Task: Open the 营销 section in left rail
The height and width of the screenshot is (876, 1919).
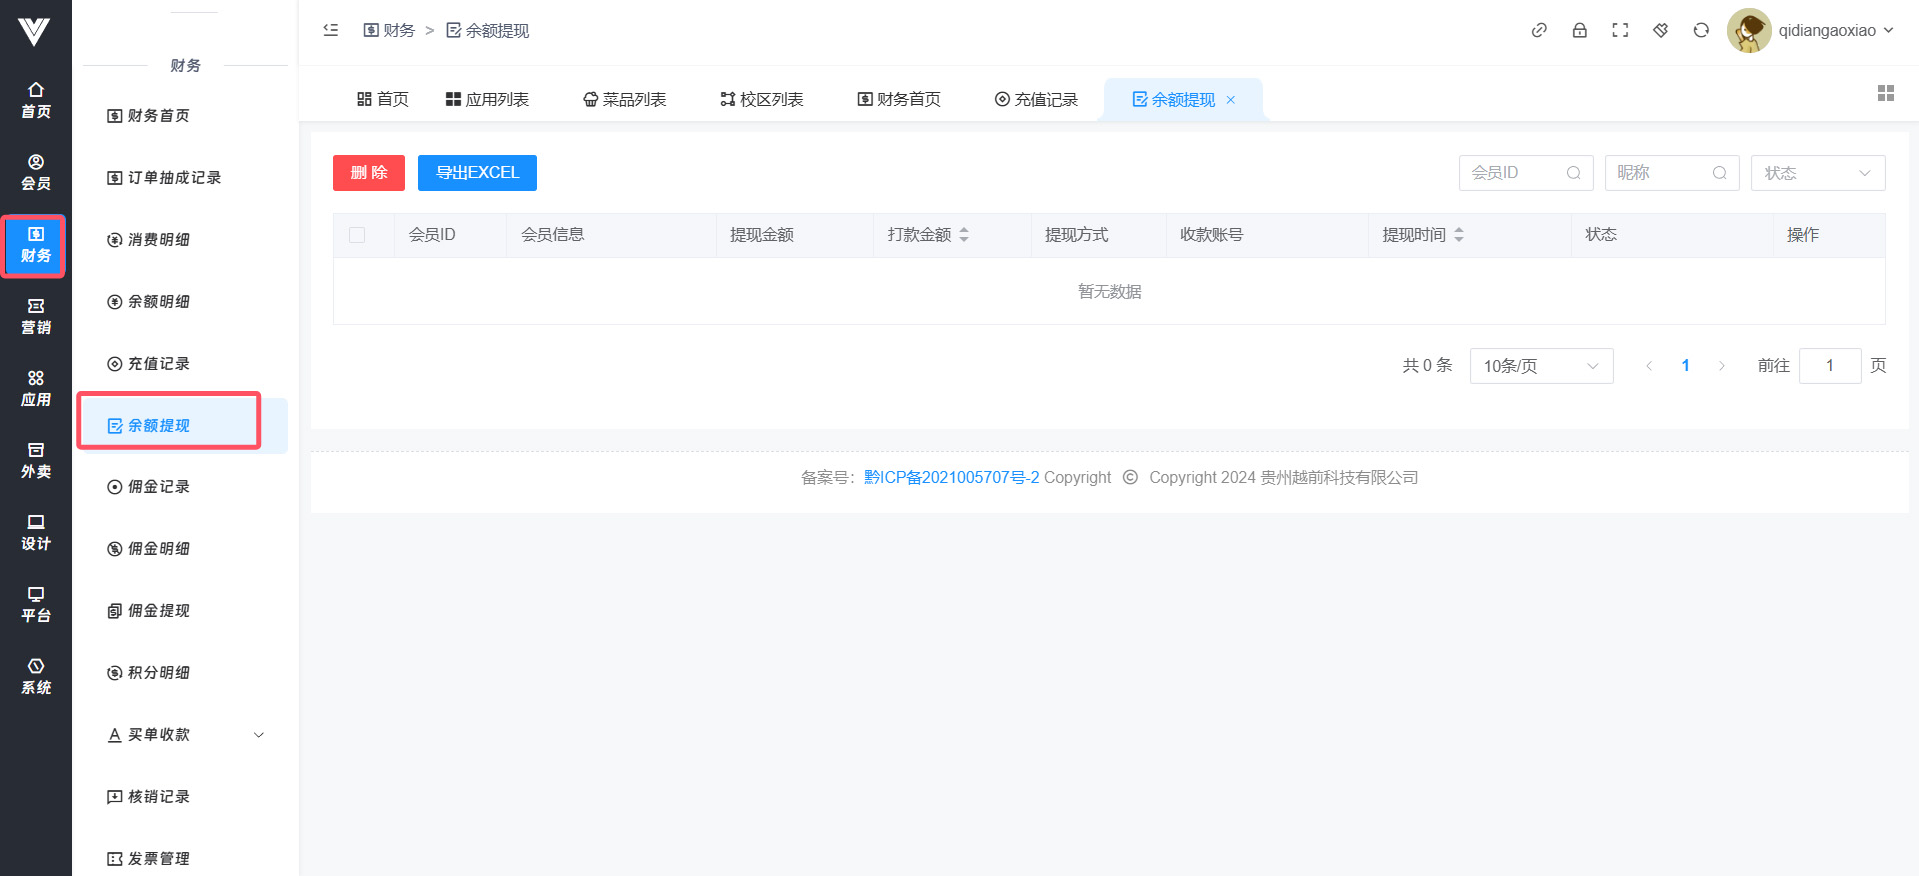Action: point(36,317)
